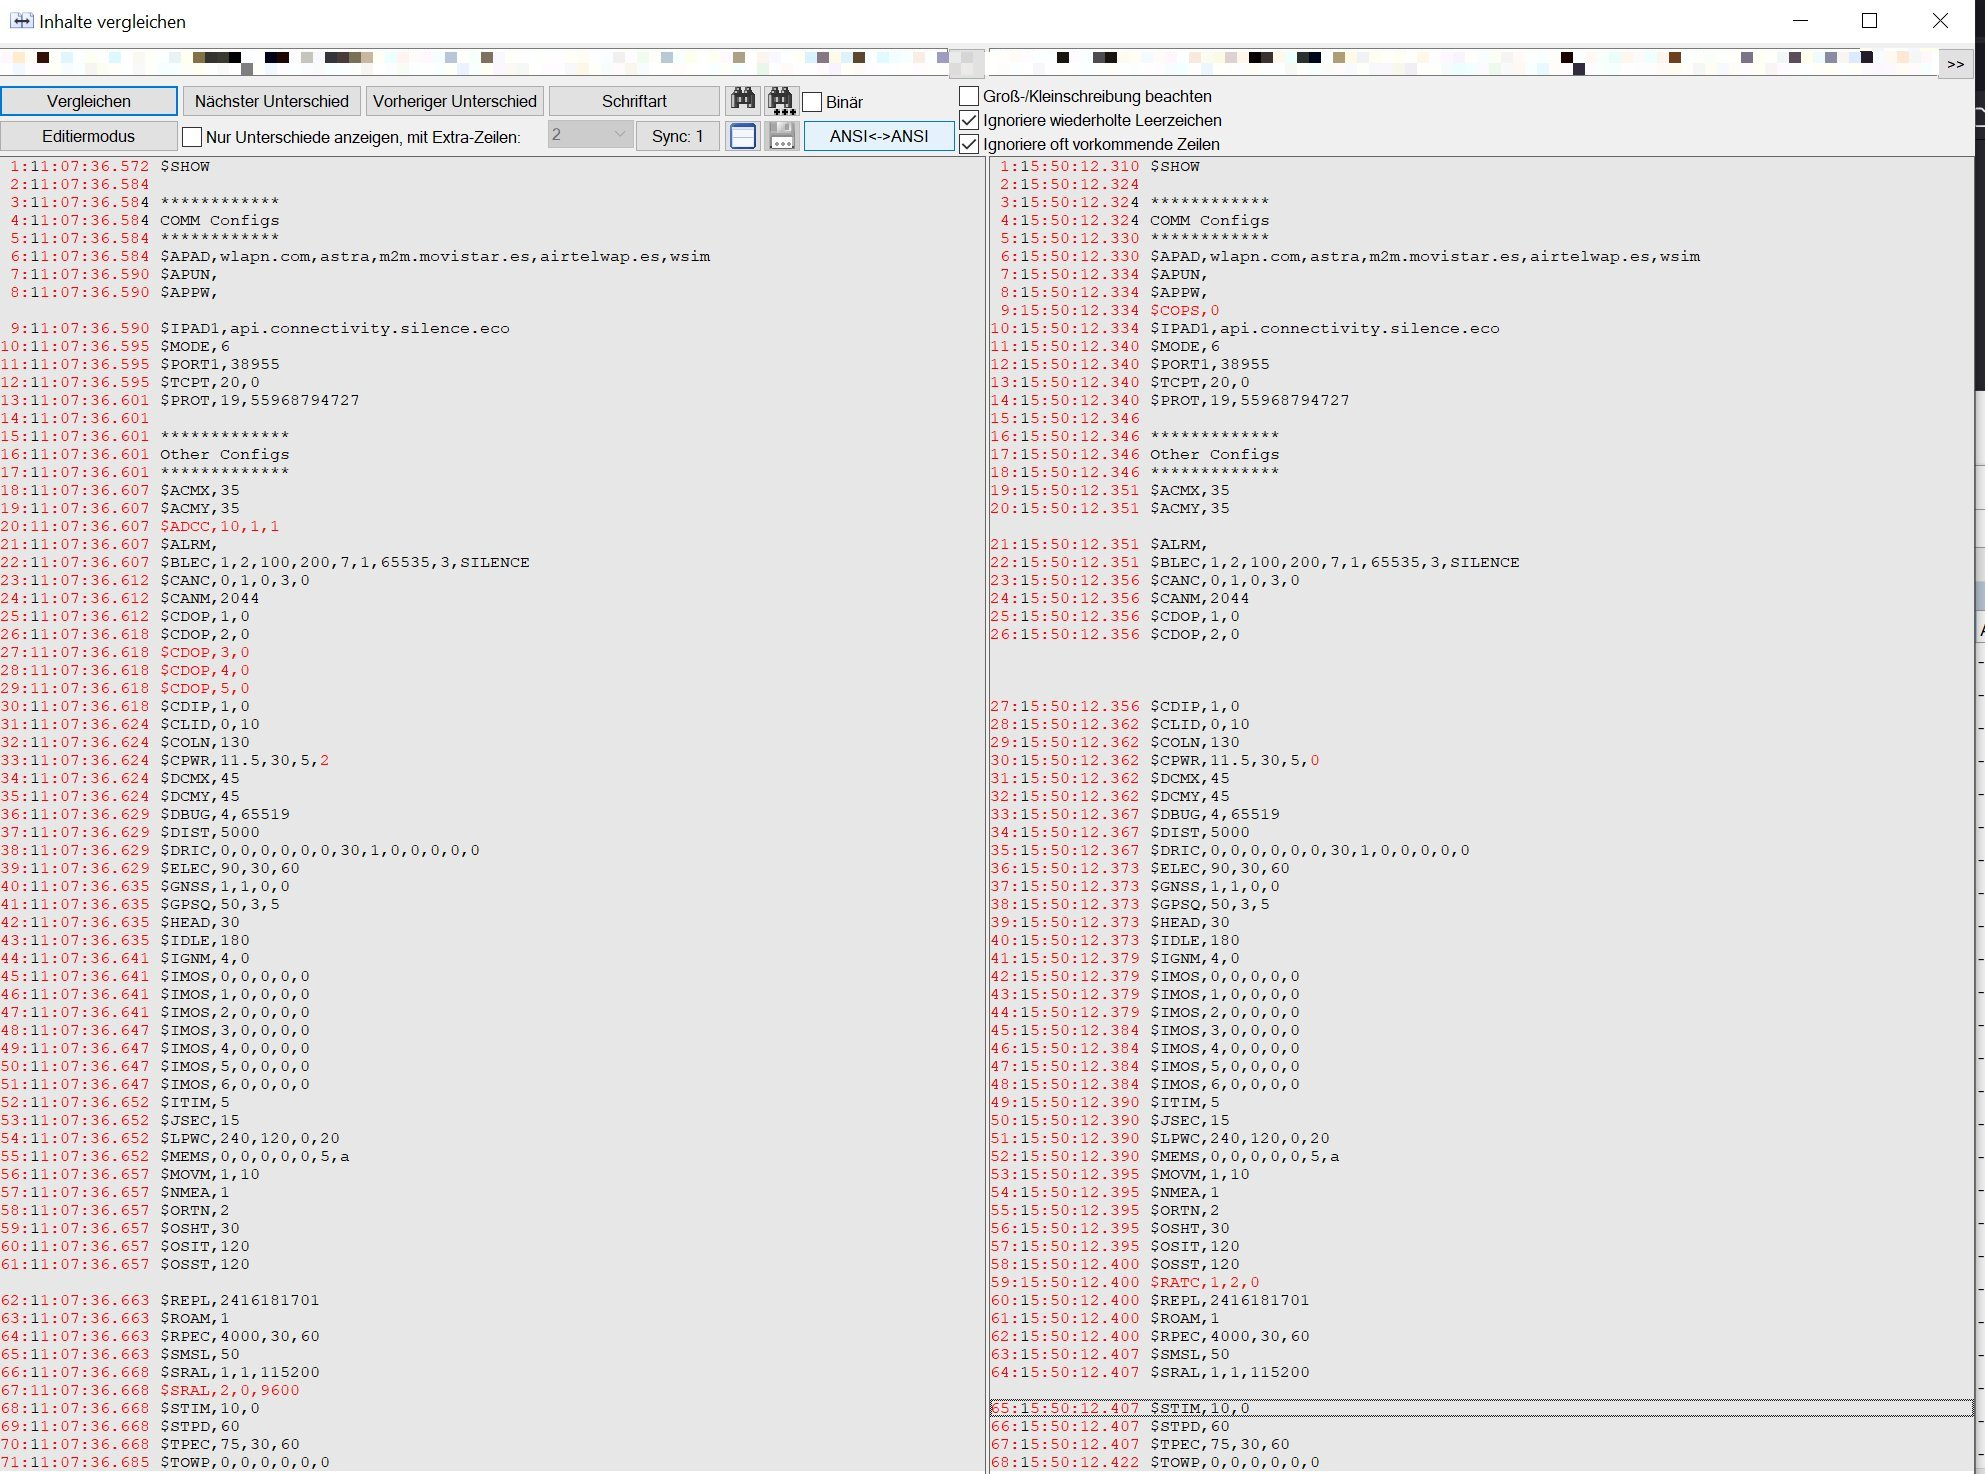Viewport: 1985px width, 1474px height.
Task: Click the Sync: 1 button
Action: click(677, 136)
